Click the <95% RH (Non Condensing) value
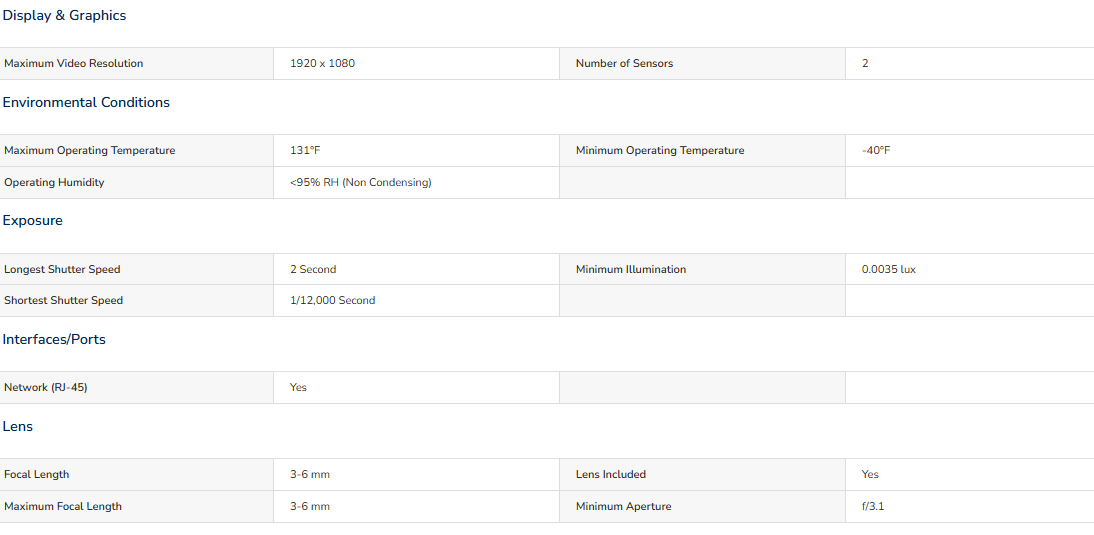This screenshot has height=535, width=1094. coord(361,183)
